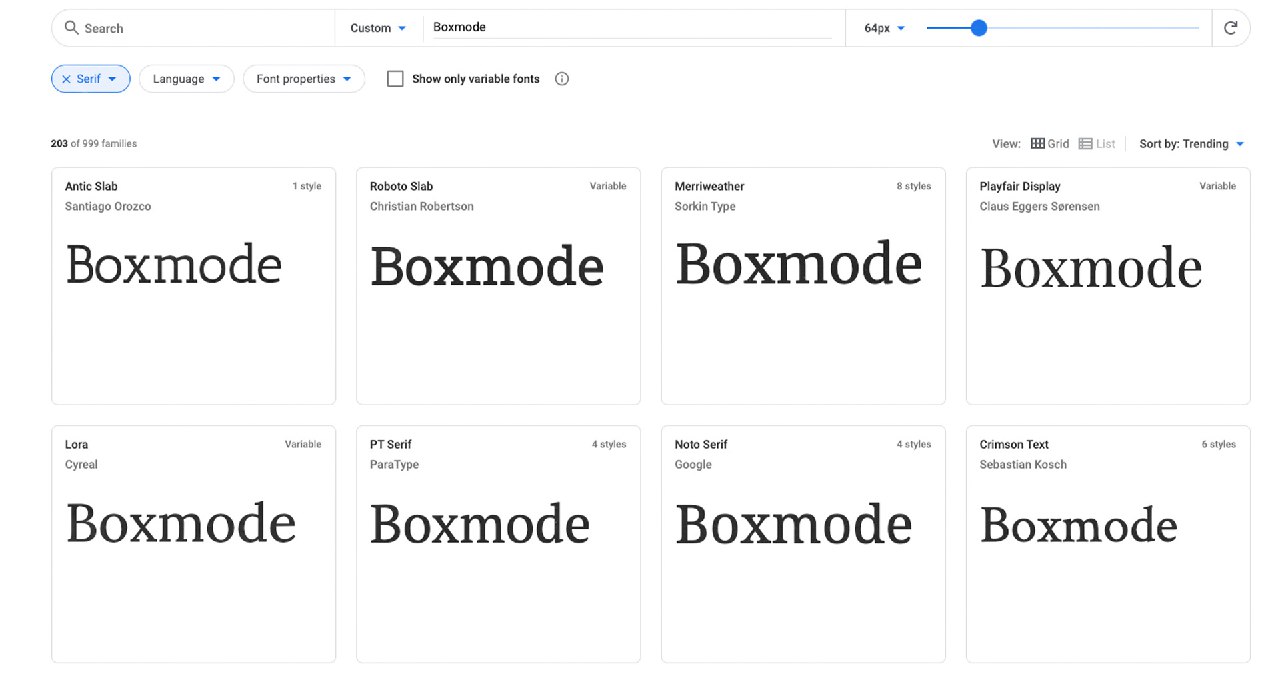
Task: Open the variable fonts info icon
Action: click(x=562, y=79)
